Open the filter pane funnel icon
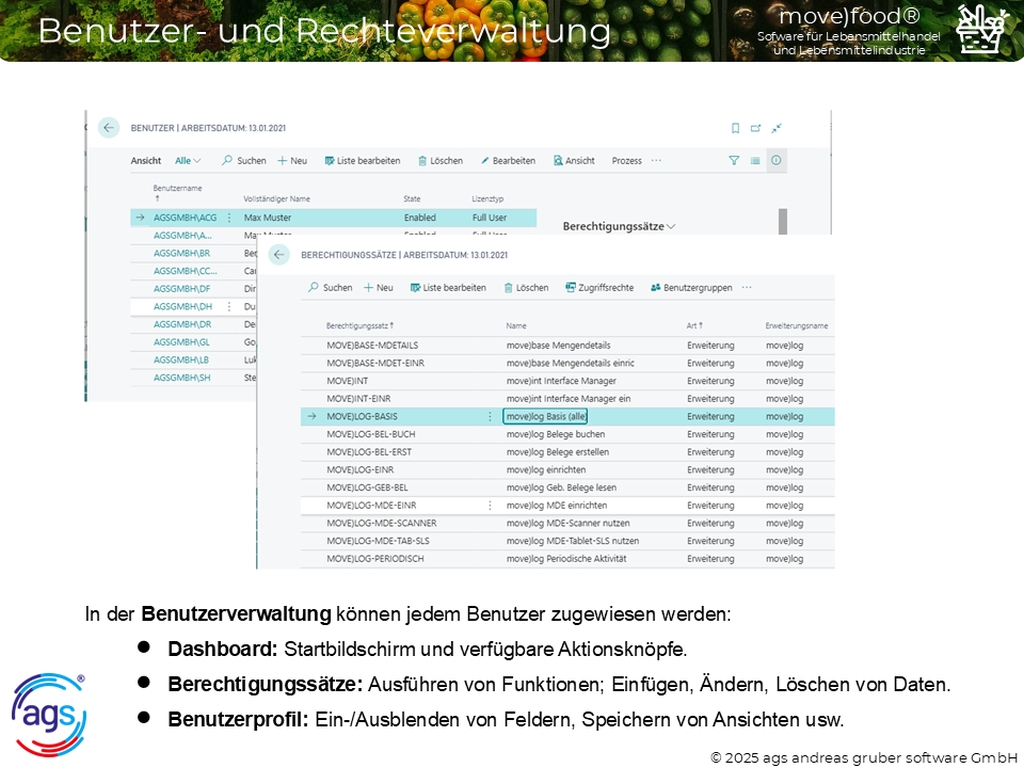This screenshot has width=1024, height=768. [734, 161]
